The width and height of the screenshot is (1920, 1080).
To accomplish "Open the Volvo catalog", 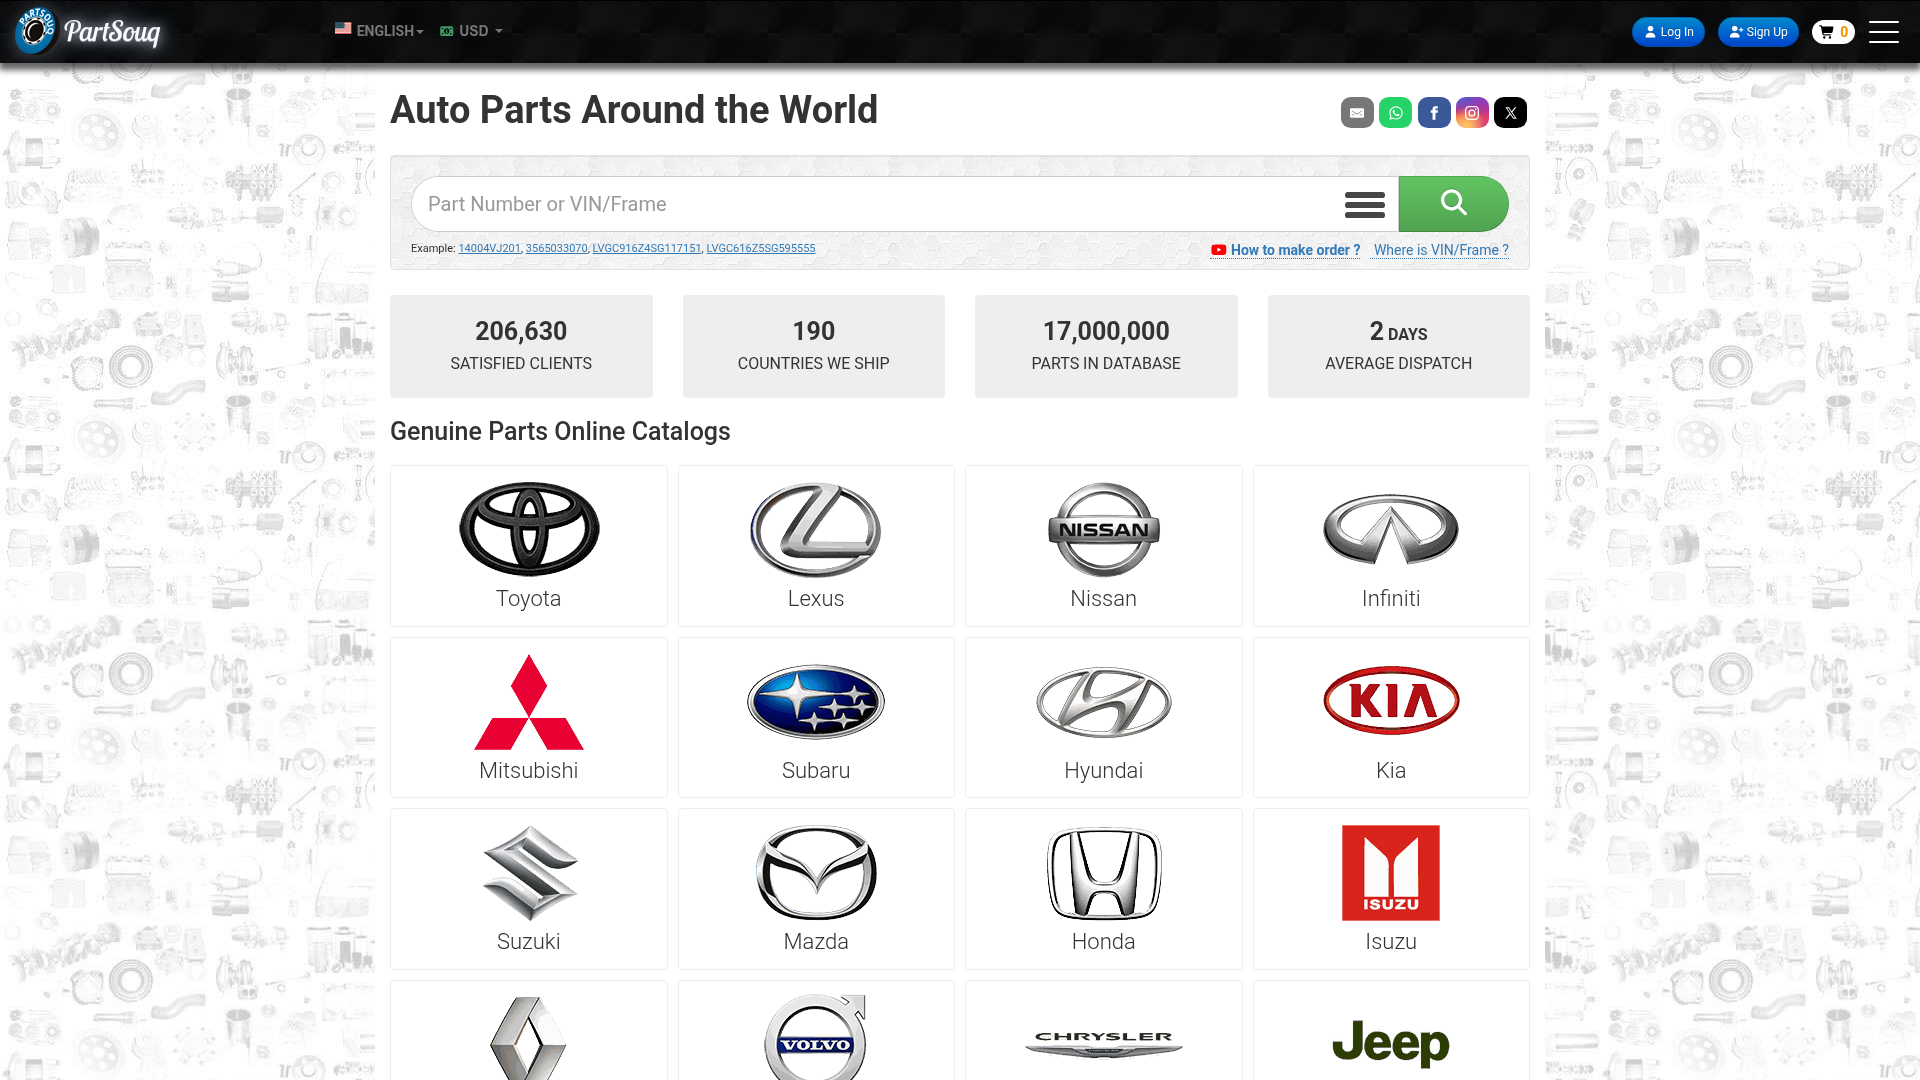I will (816, 1032).
